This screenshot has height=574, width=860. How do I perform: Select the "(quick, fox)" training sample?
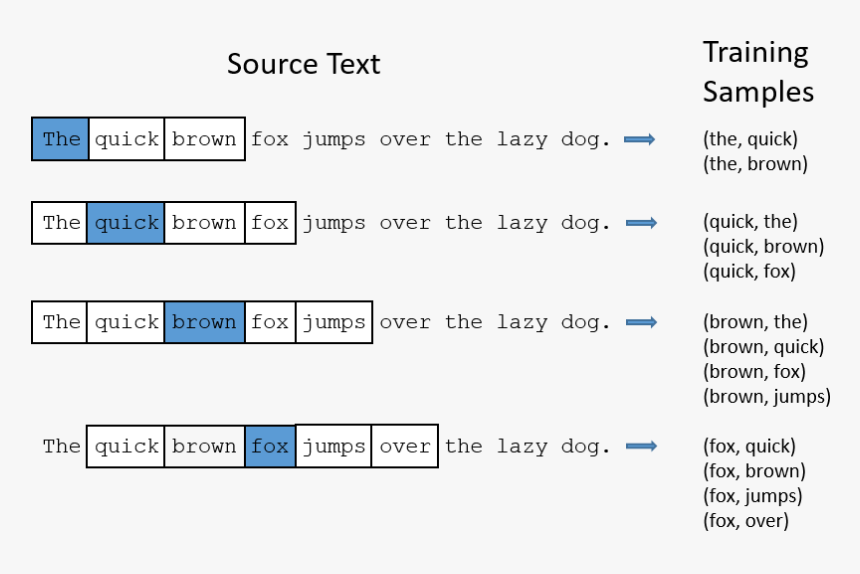click(x=750, y=271)
